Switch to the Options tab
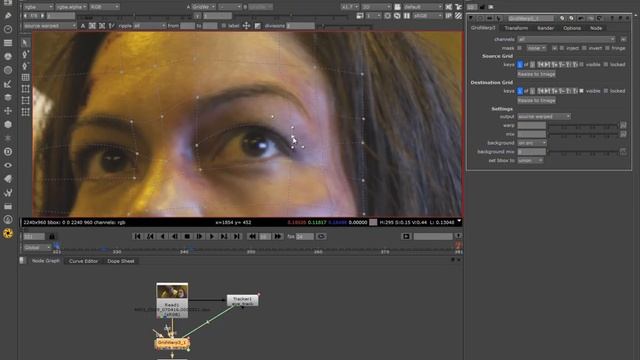The image size is (640, 360). [572, 28]
